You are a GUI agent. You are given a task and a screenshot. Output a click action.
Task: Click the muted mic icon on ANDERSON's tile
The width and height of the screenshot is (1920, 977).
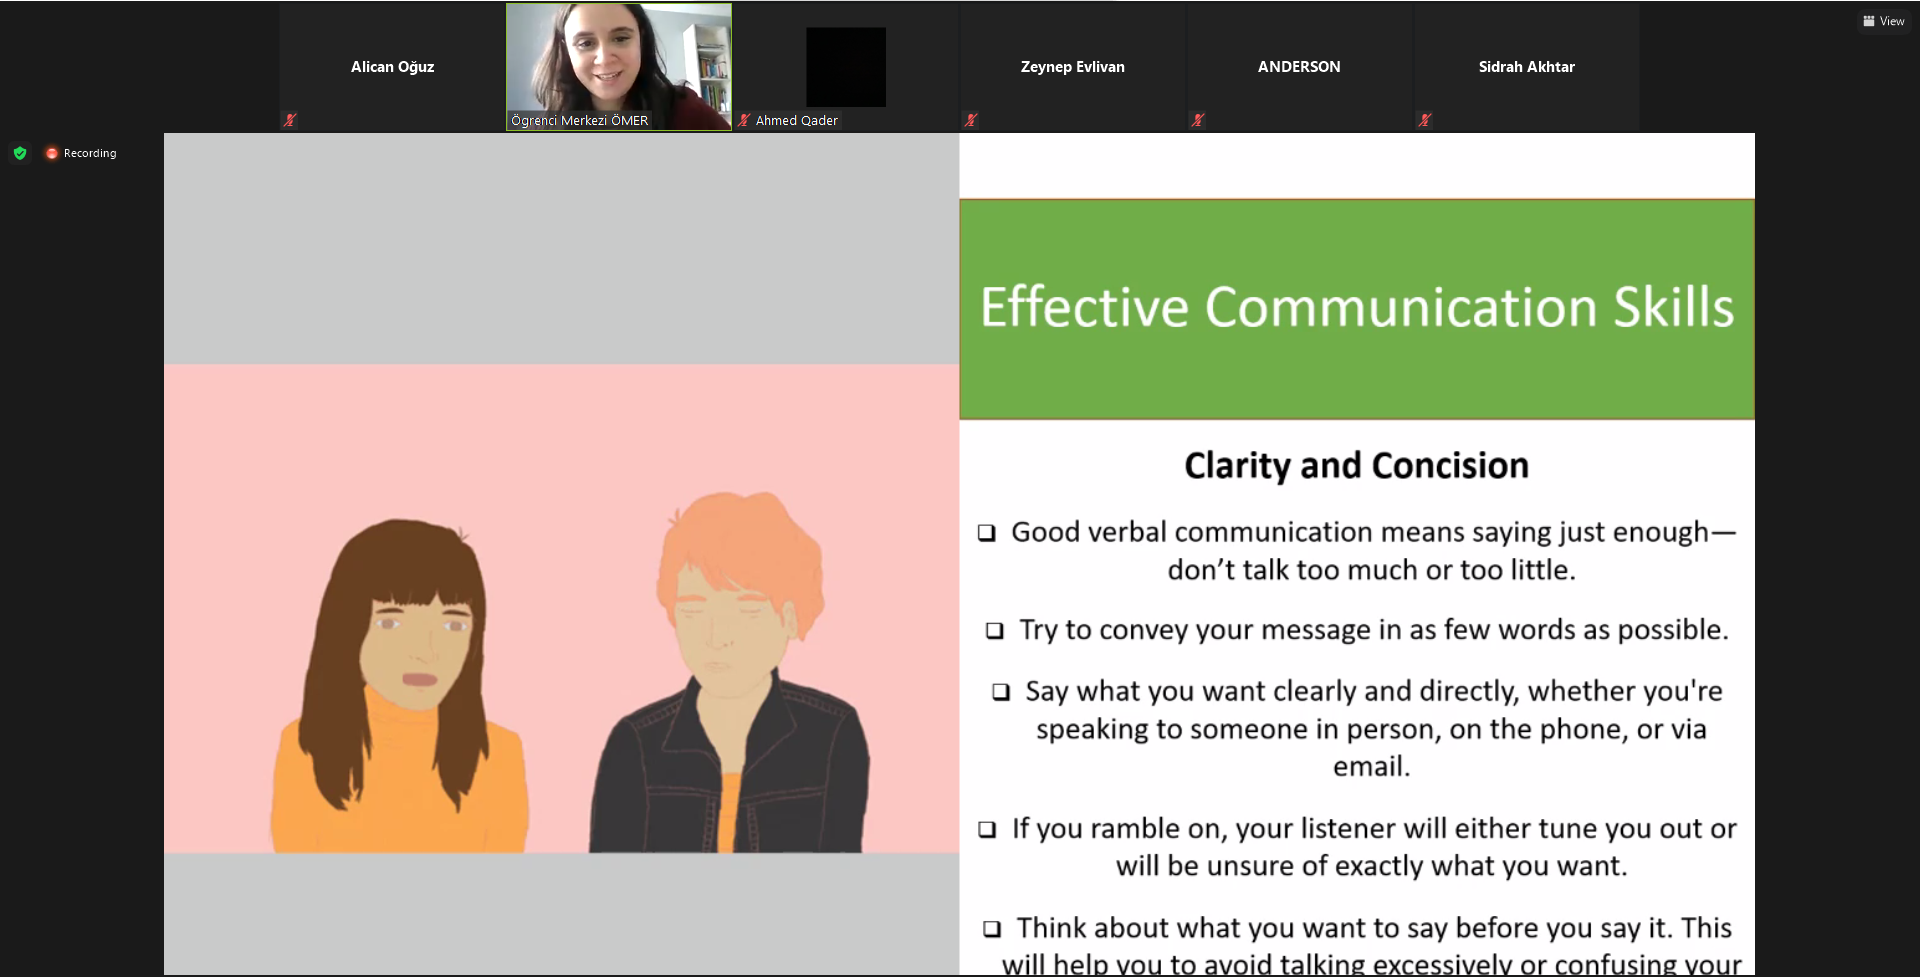click(1198, 120)
